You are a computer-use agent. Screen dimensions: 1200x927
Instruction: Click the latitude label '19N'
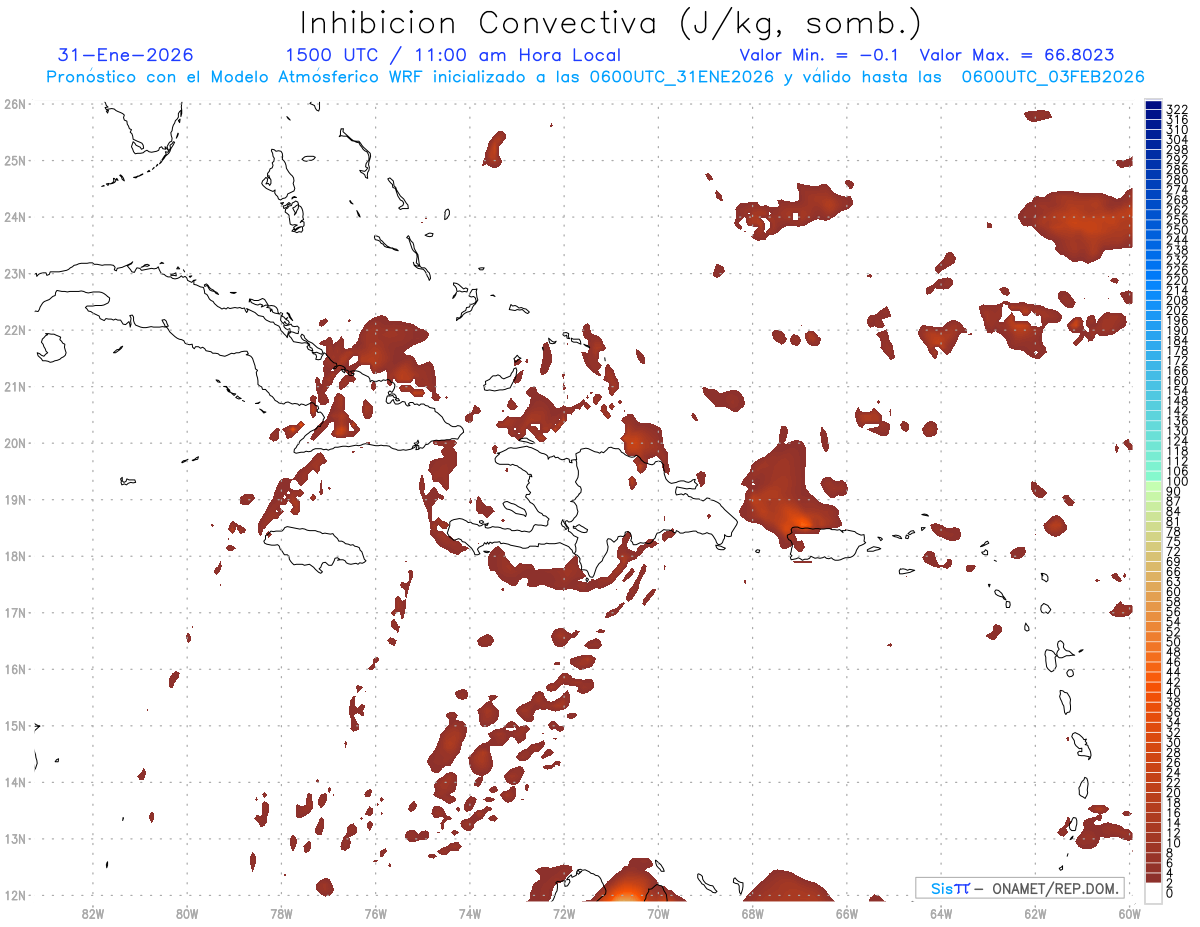14,499
